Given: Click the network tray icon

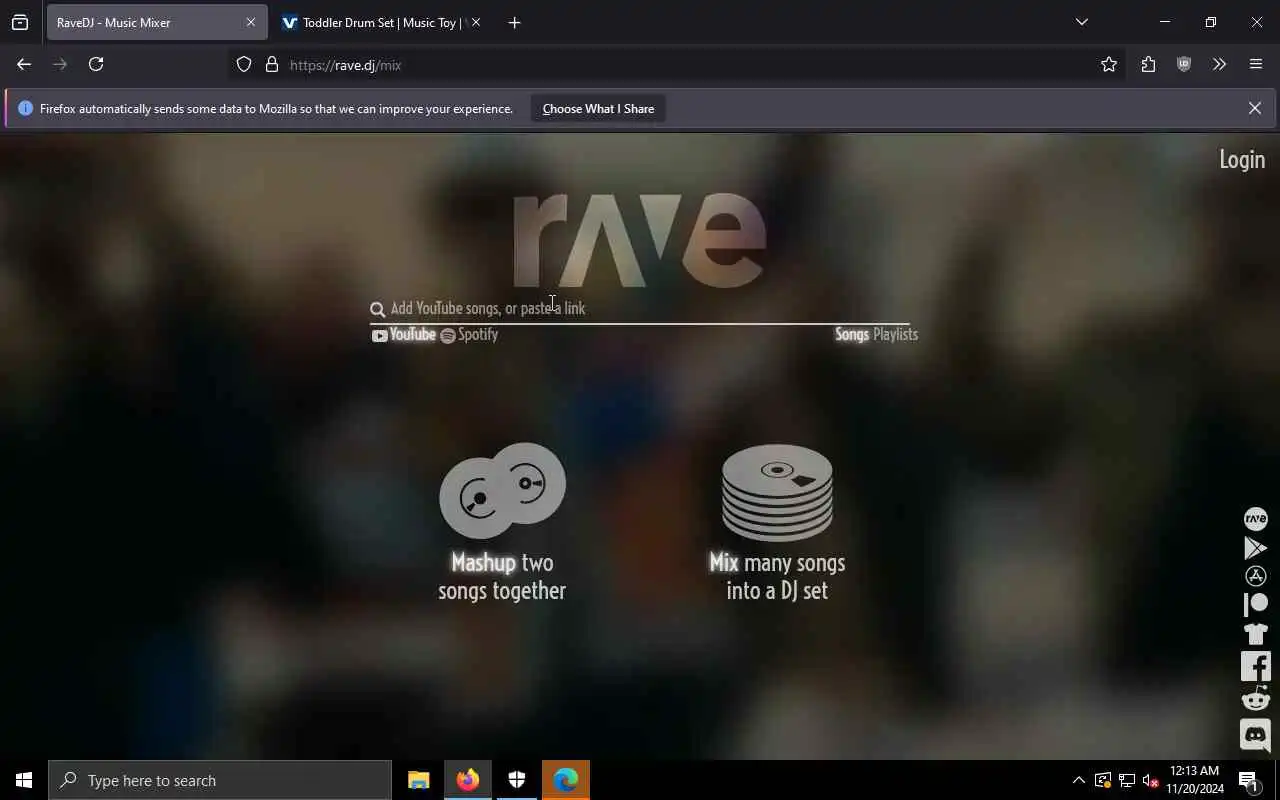Looking at the screenshot, I should point(1127,780).
